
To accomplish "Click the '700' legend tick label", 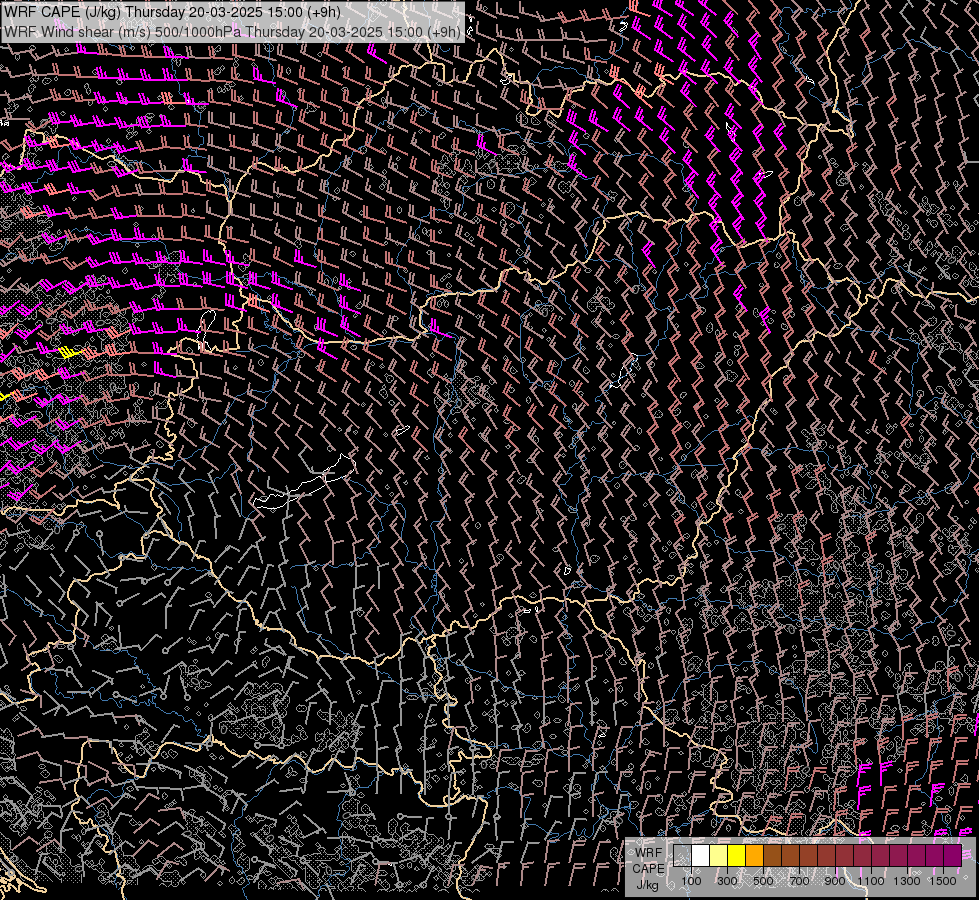I will [799, 881].
